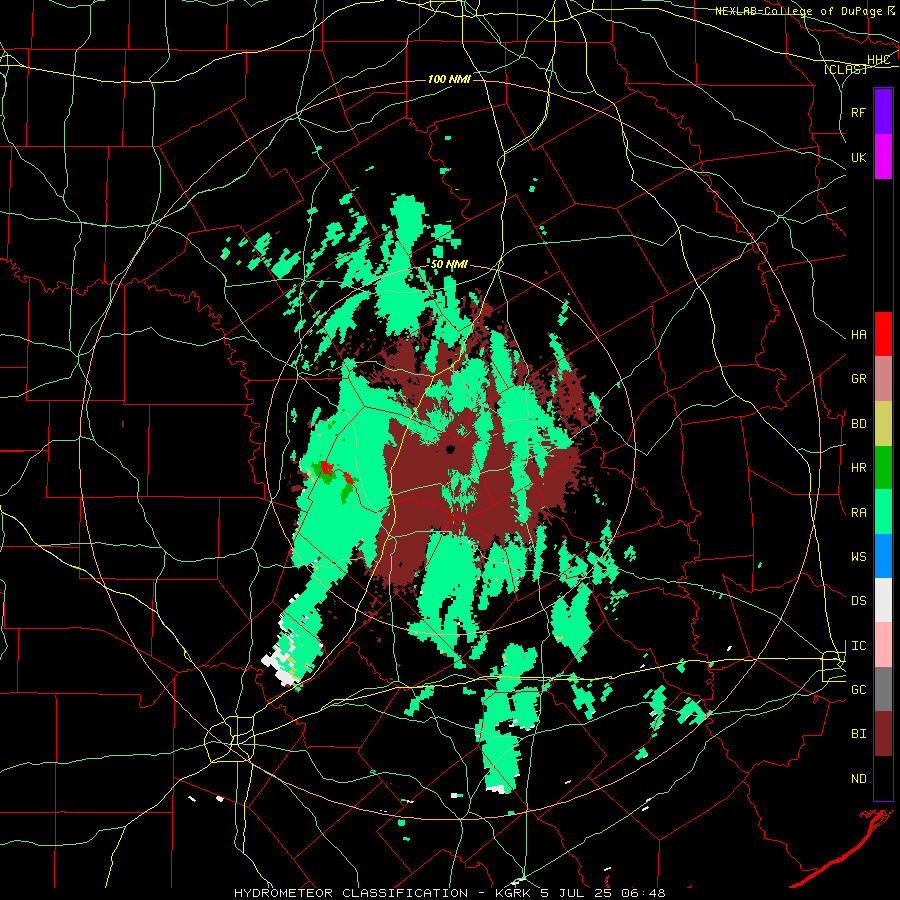Image resolution: width=900 pixels, height=900 pixels.
Task: Click the UK magenta legend swatch
Action: (883, 156)
